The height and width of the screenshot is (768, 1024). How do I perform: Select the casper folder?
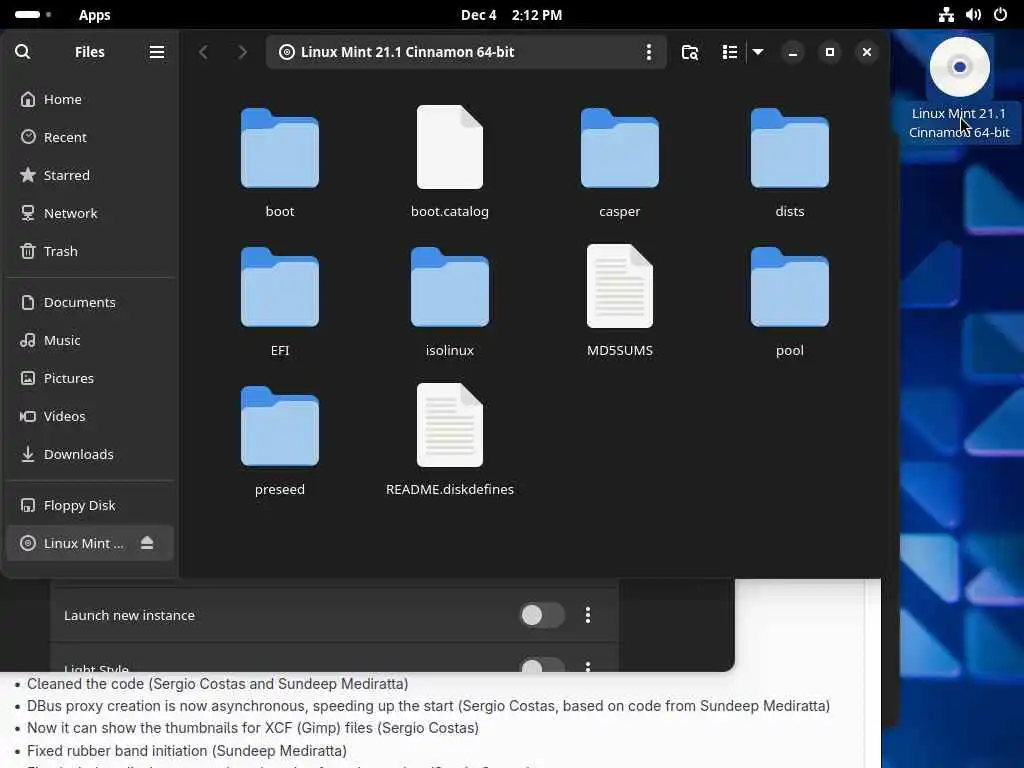[x=620, y=162]
